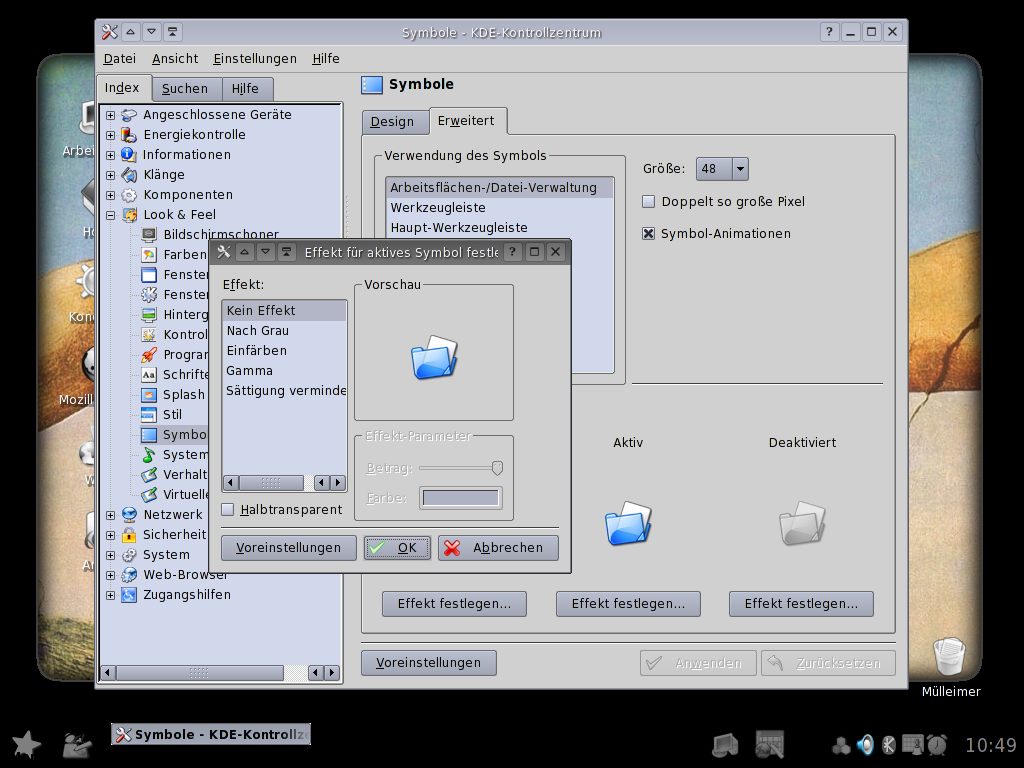
Task: Expand the Informationen tree node
Action: (x=110, y=155)
